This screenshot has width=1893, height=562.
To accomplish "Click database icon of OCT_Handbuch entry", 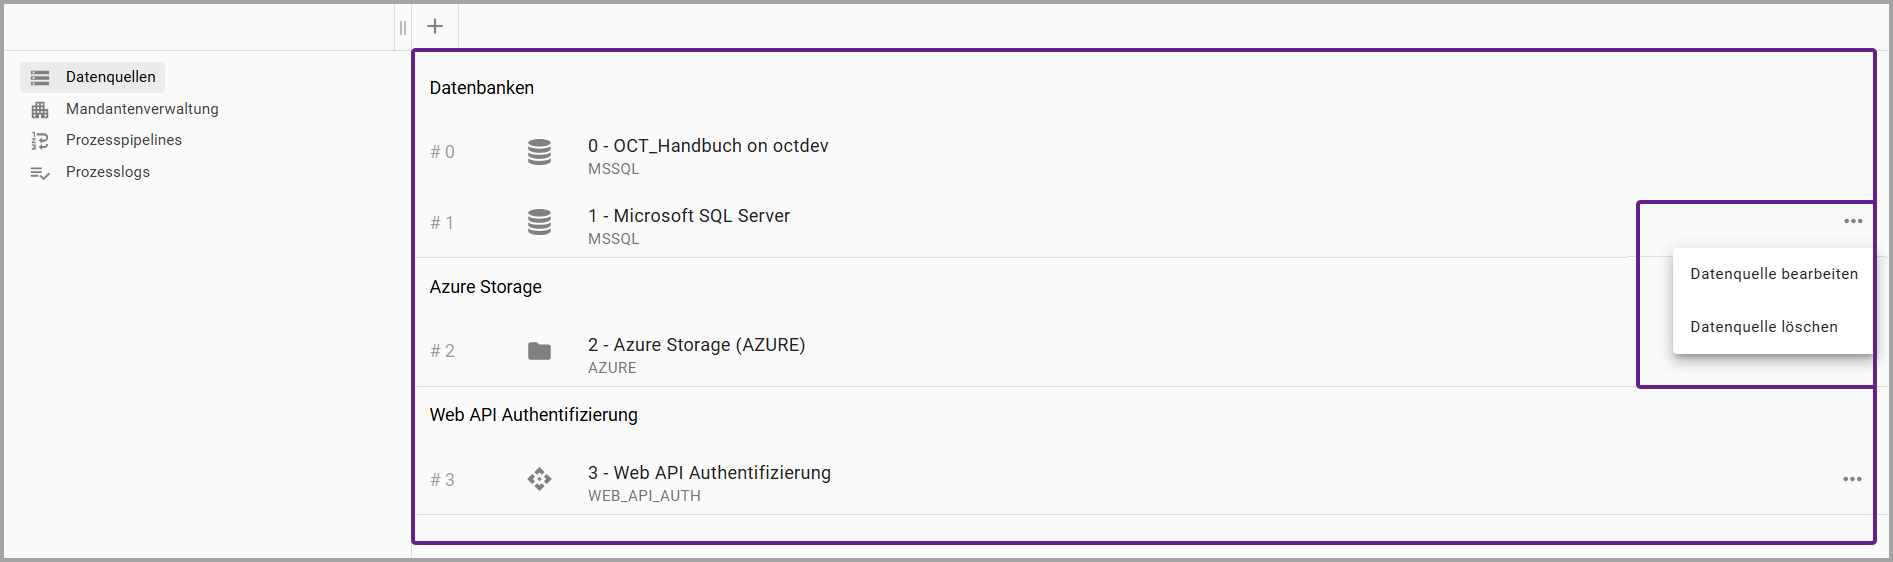I will 539,152.
